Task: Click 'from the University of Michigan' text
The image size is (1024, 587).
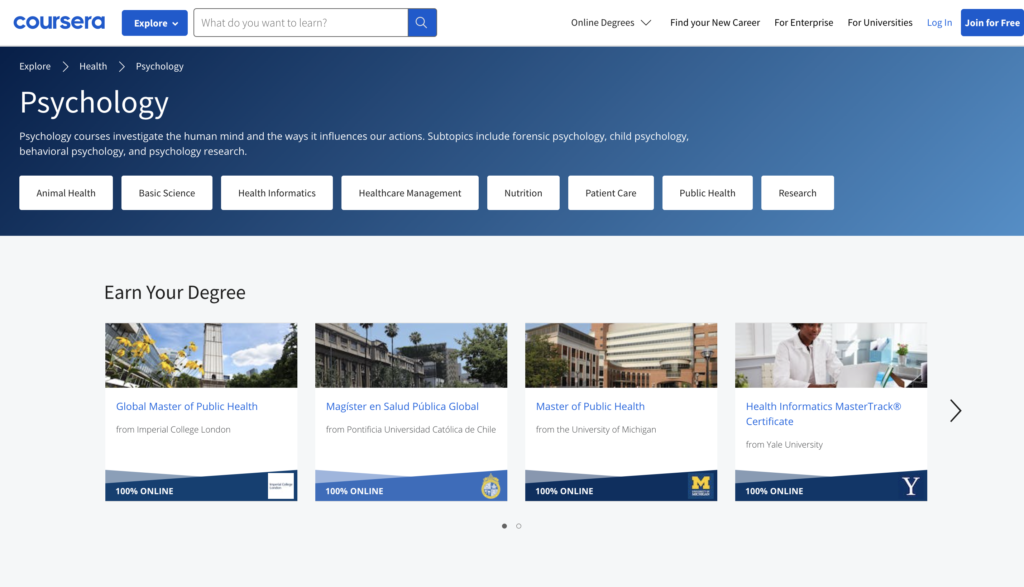Action: tap(596, 429)
